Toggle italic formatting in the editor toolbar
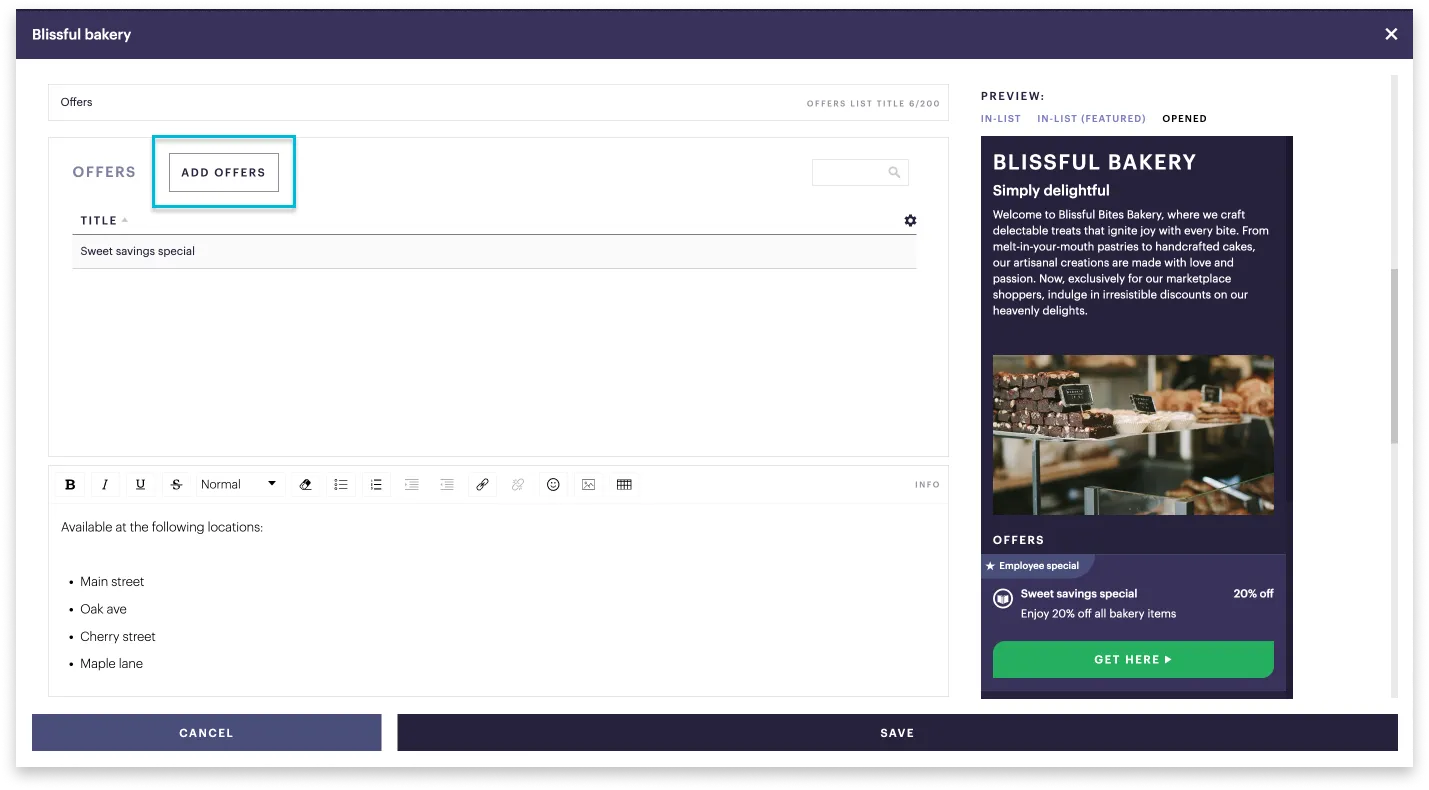 point(105,485)
